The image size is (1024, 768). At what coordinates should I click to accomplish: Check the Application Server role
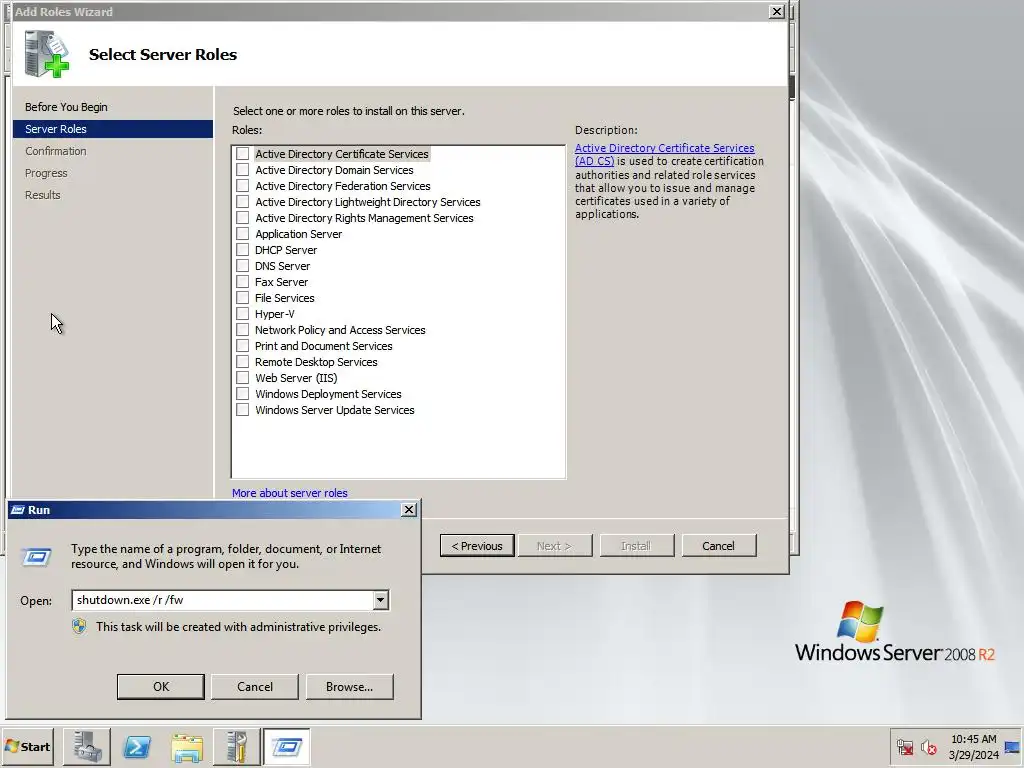click(x=242, y=234)
